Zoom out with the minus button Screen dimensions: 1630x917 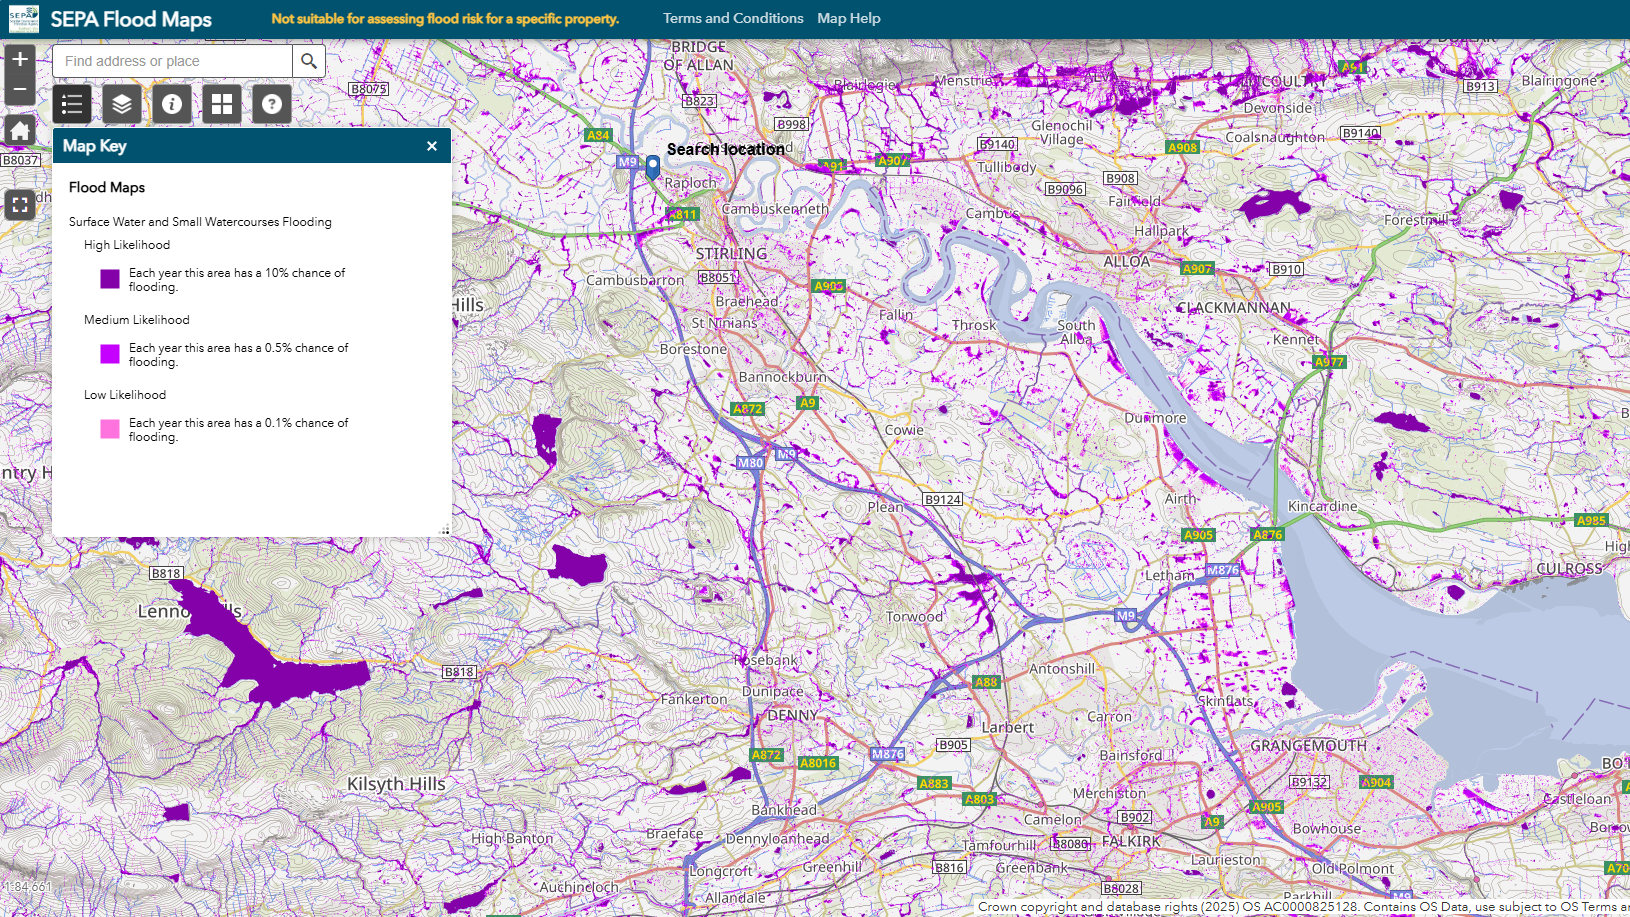pos(19,88)
